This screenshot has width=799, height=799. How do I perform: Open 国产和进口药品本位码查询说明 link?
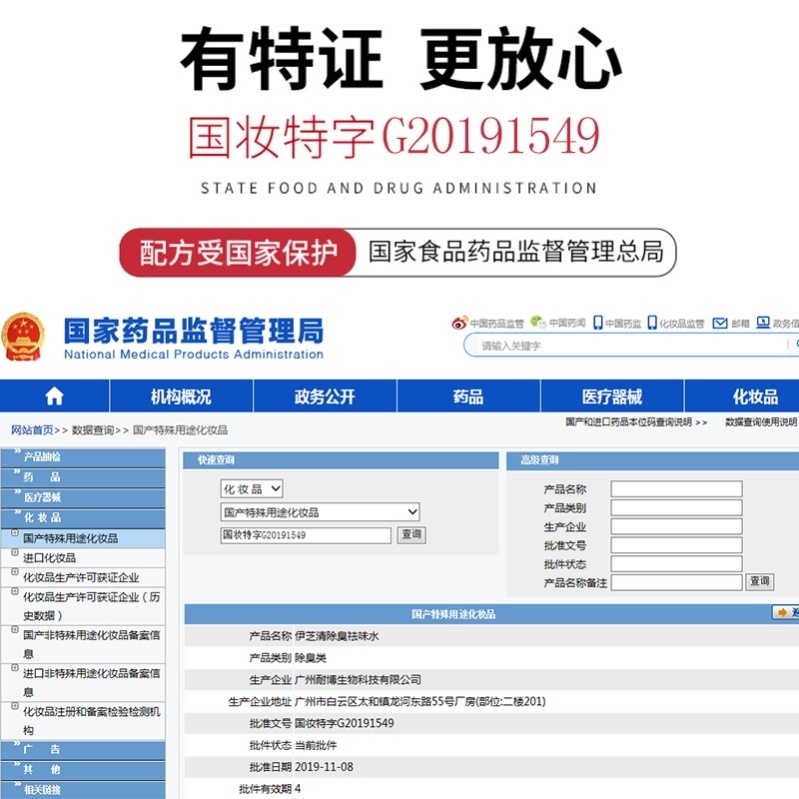pyautogui.click(x=628, y=422)
